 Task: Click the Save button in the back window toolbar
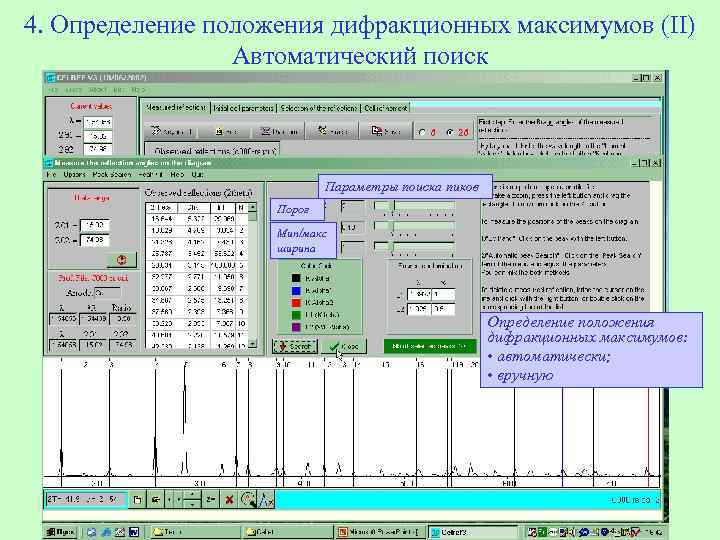(386, 131)
